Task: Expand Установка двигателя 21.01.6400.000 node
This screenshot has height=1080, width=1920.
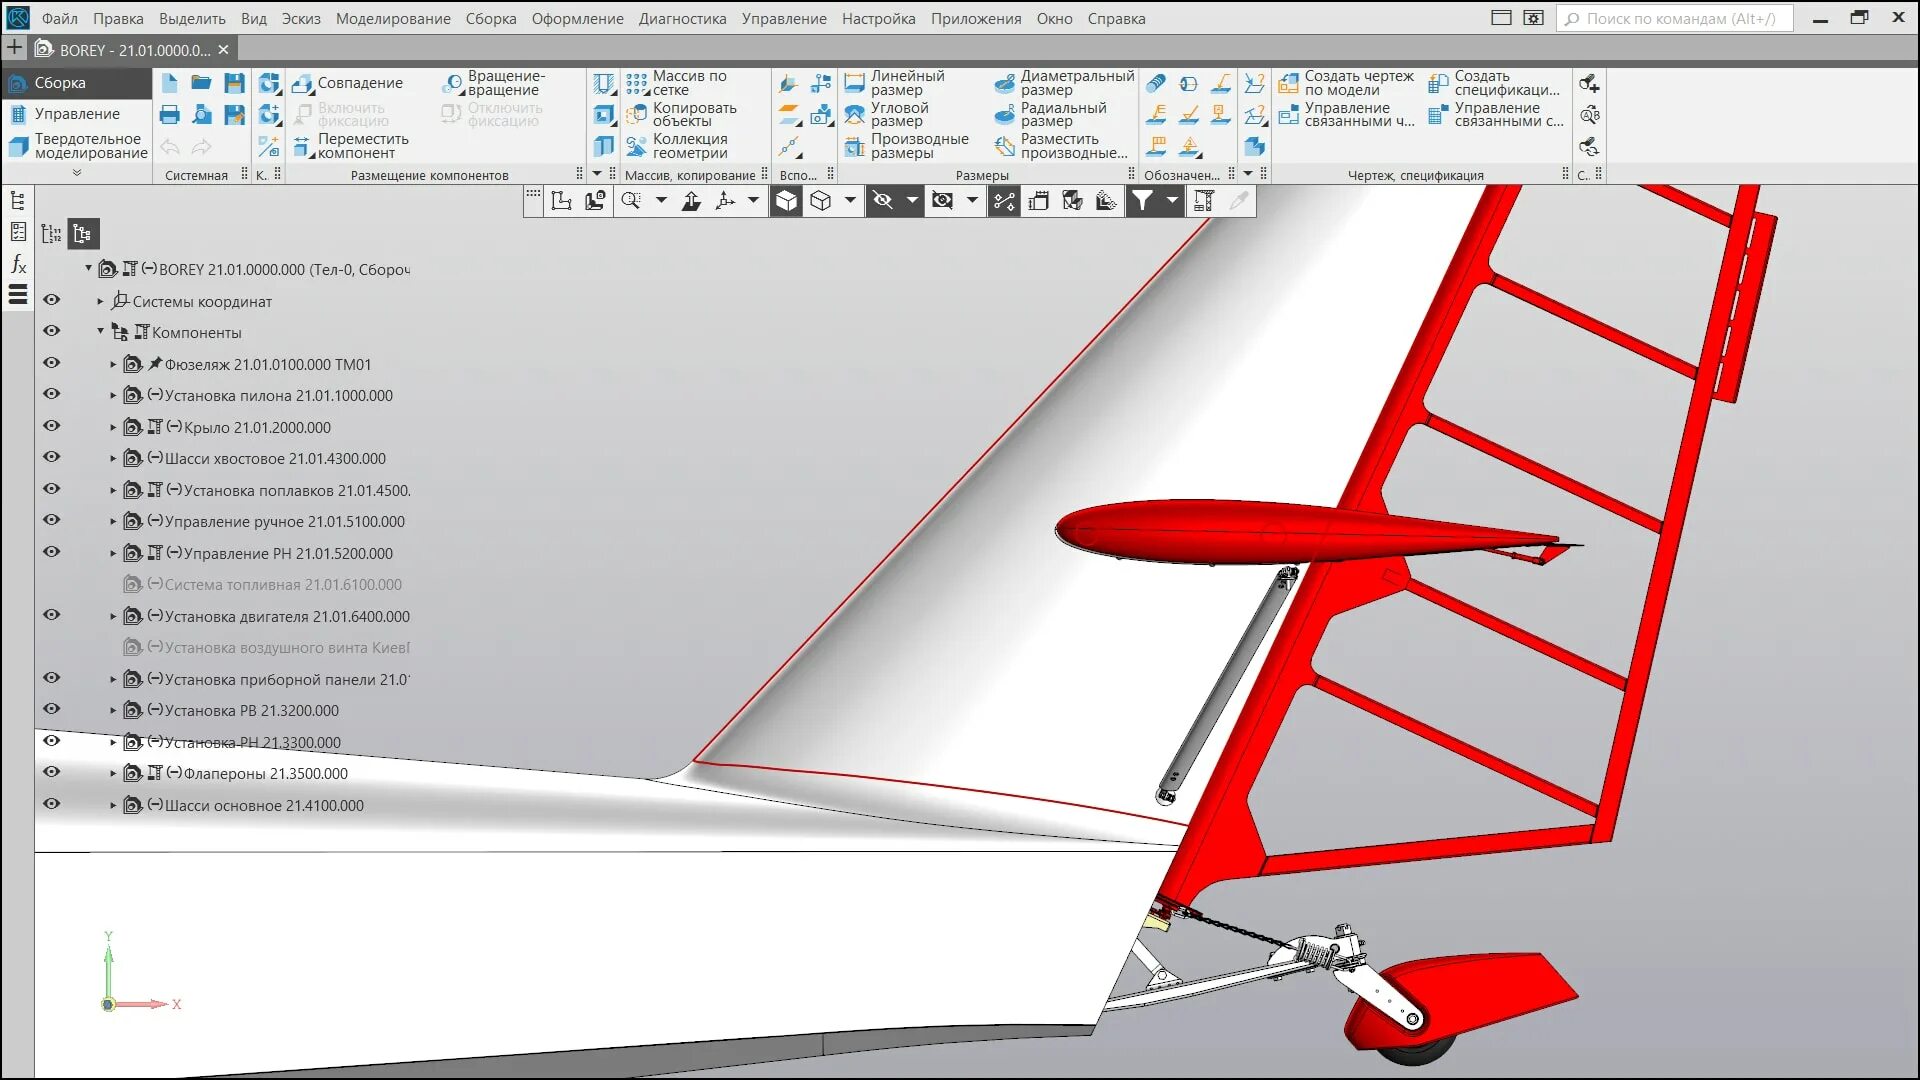Action: tap(113, 616)
